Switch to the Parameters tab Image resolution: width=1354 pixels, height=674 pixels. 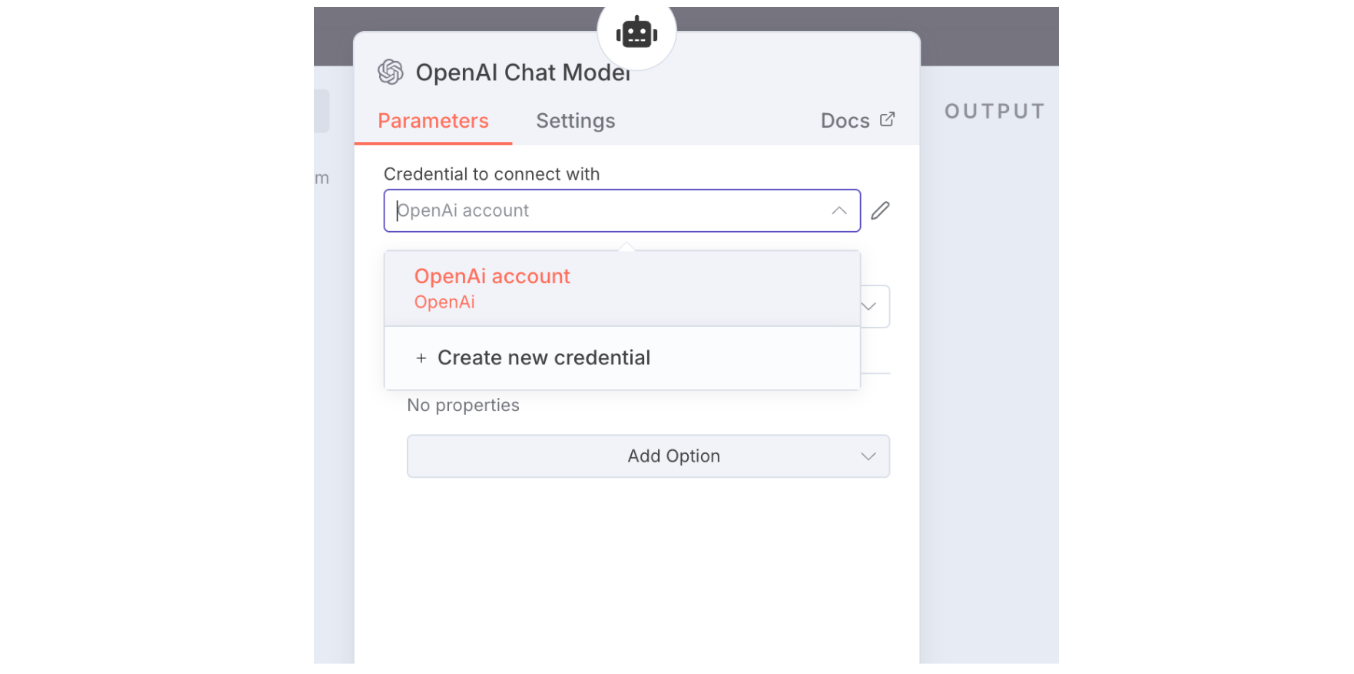433,121
